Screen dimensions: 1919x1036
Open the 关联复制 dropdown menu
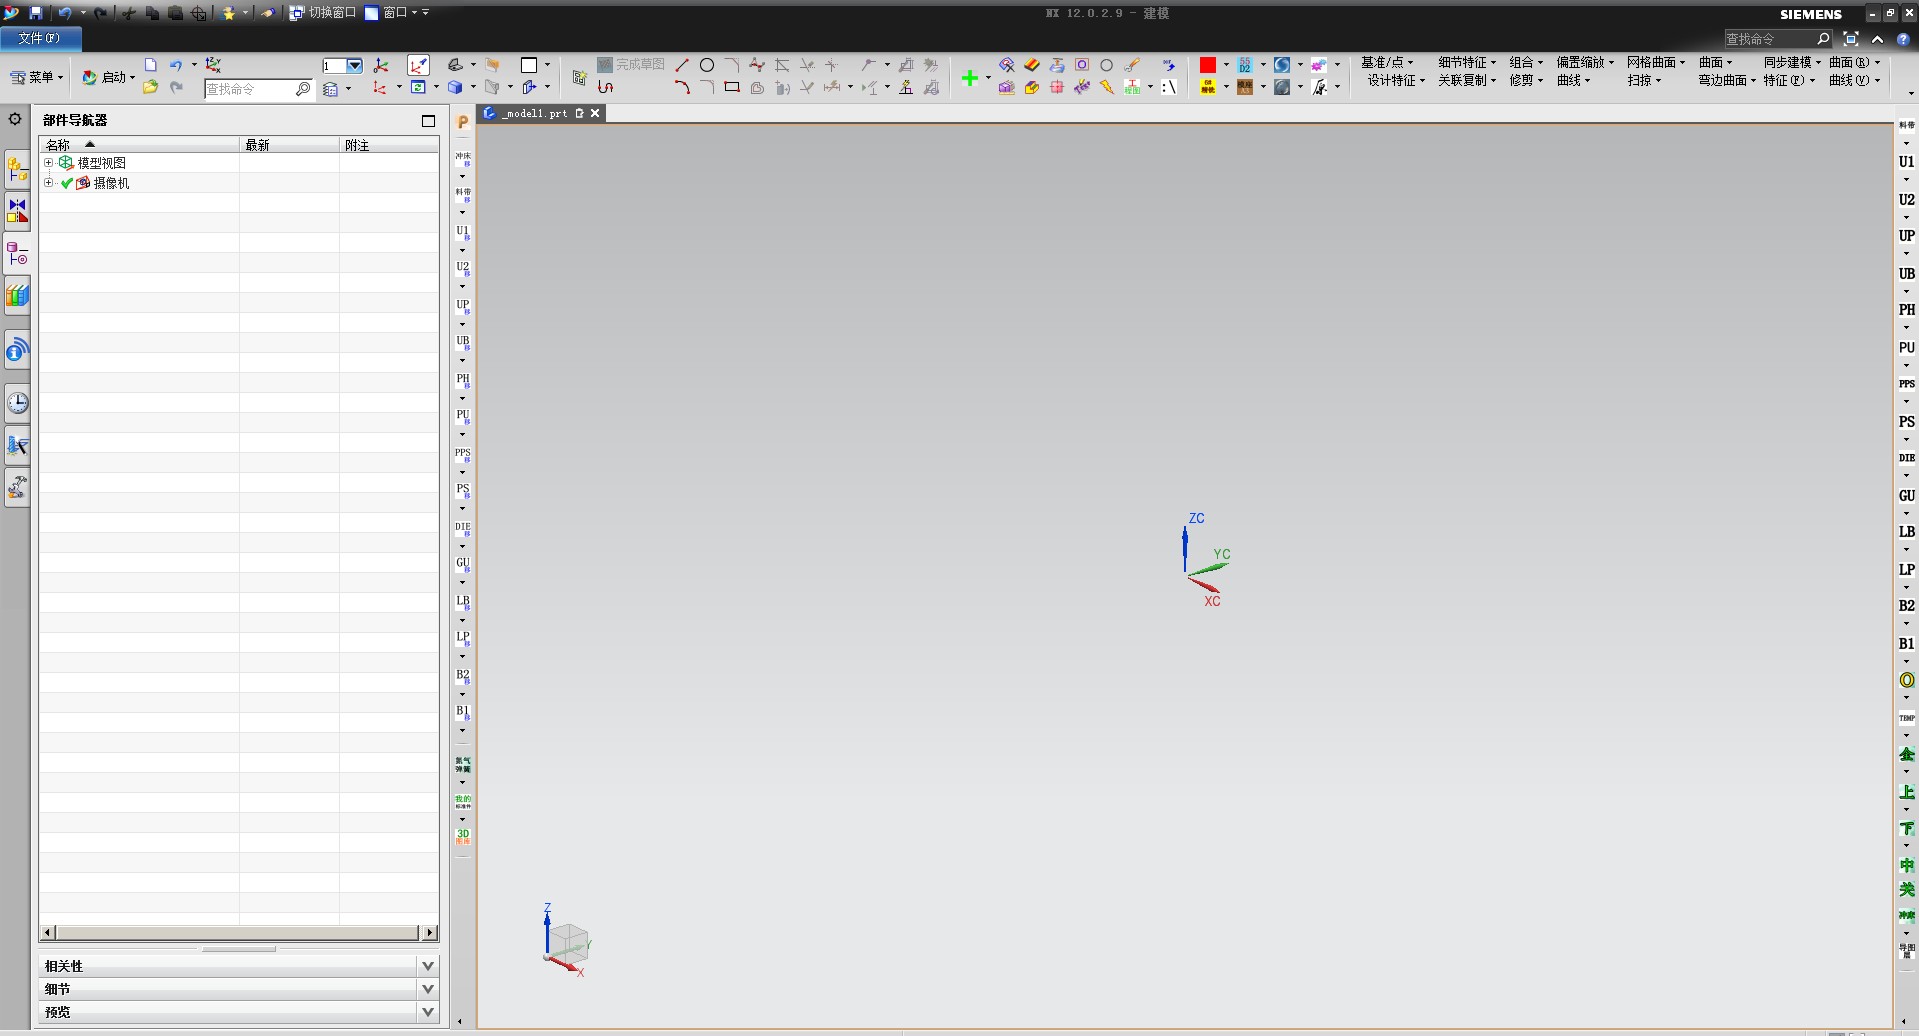[x=1467, y=80]
